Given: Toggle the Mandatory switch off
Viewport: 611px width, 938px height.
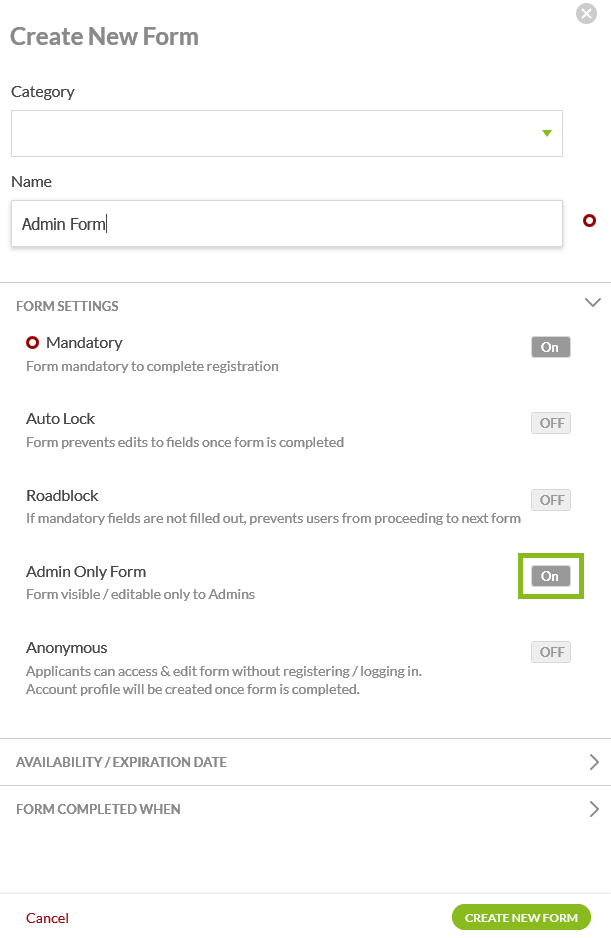Looking at the screenshot, I should coord(550,347).
